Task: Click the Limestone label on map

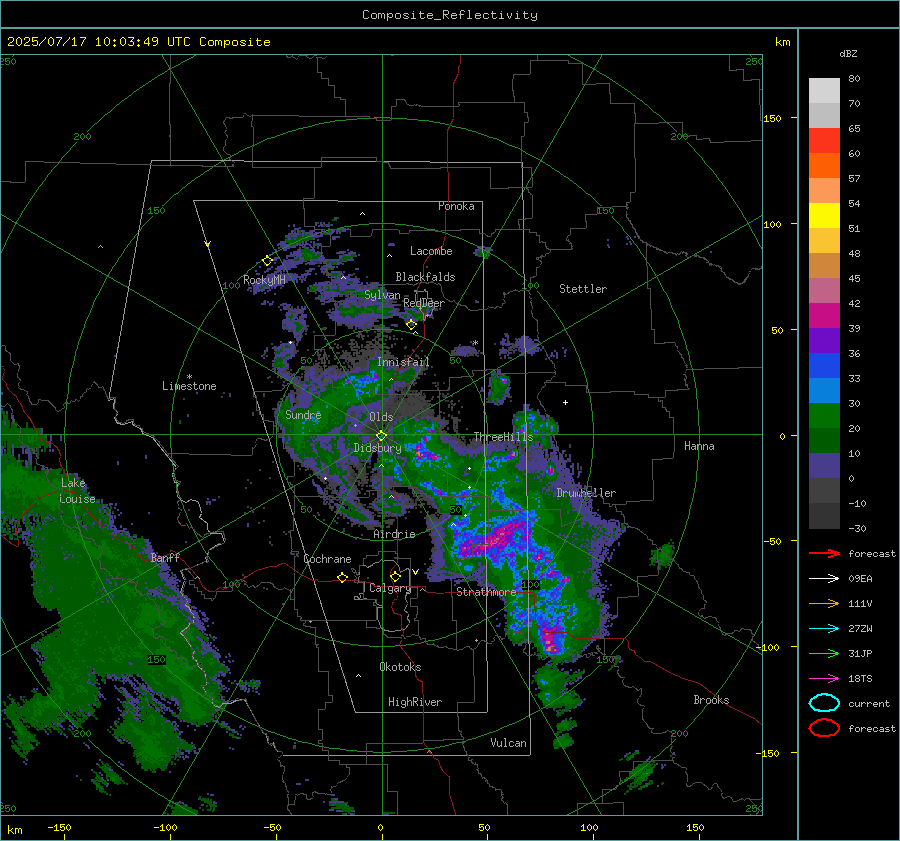Action: tap(189, 386)
